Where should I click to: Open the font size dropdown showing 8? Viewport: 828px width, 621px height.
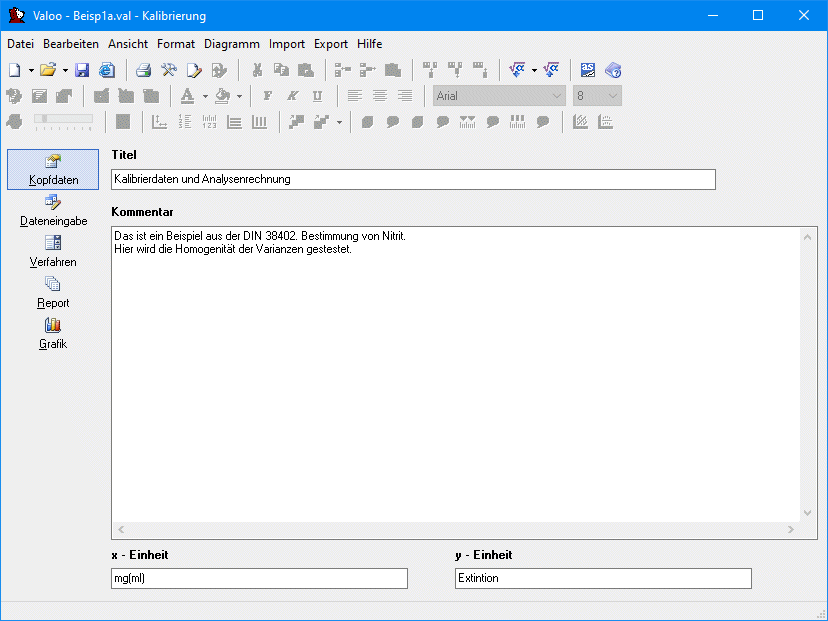pyautogui.click(x=612, y=96)
